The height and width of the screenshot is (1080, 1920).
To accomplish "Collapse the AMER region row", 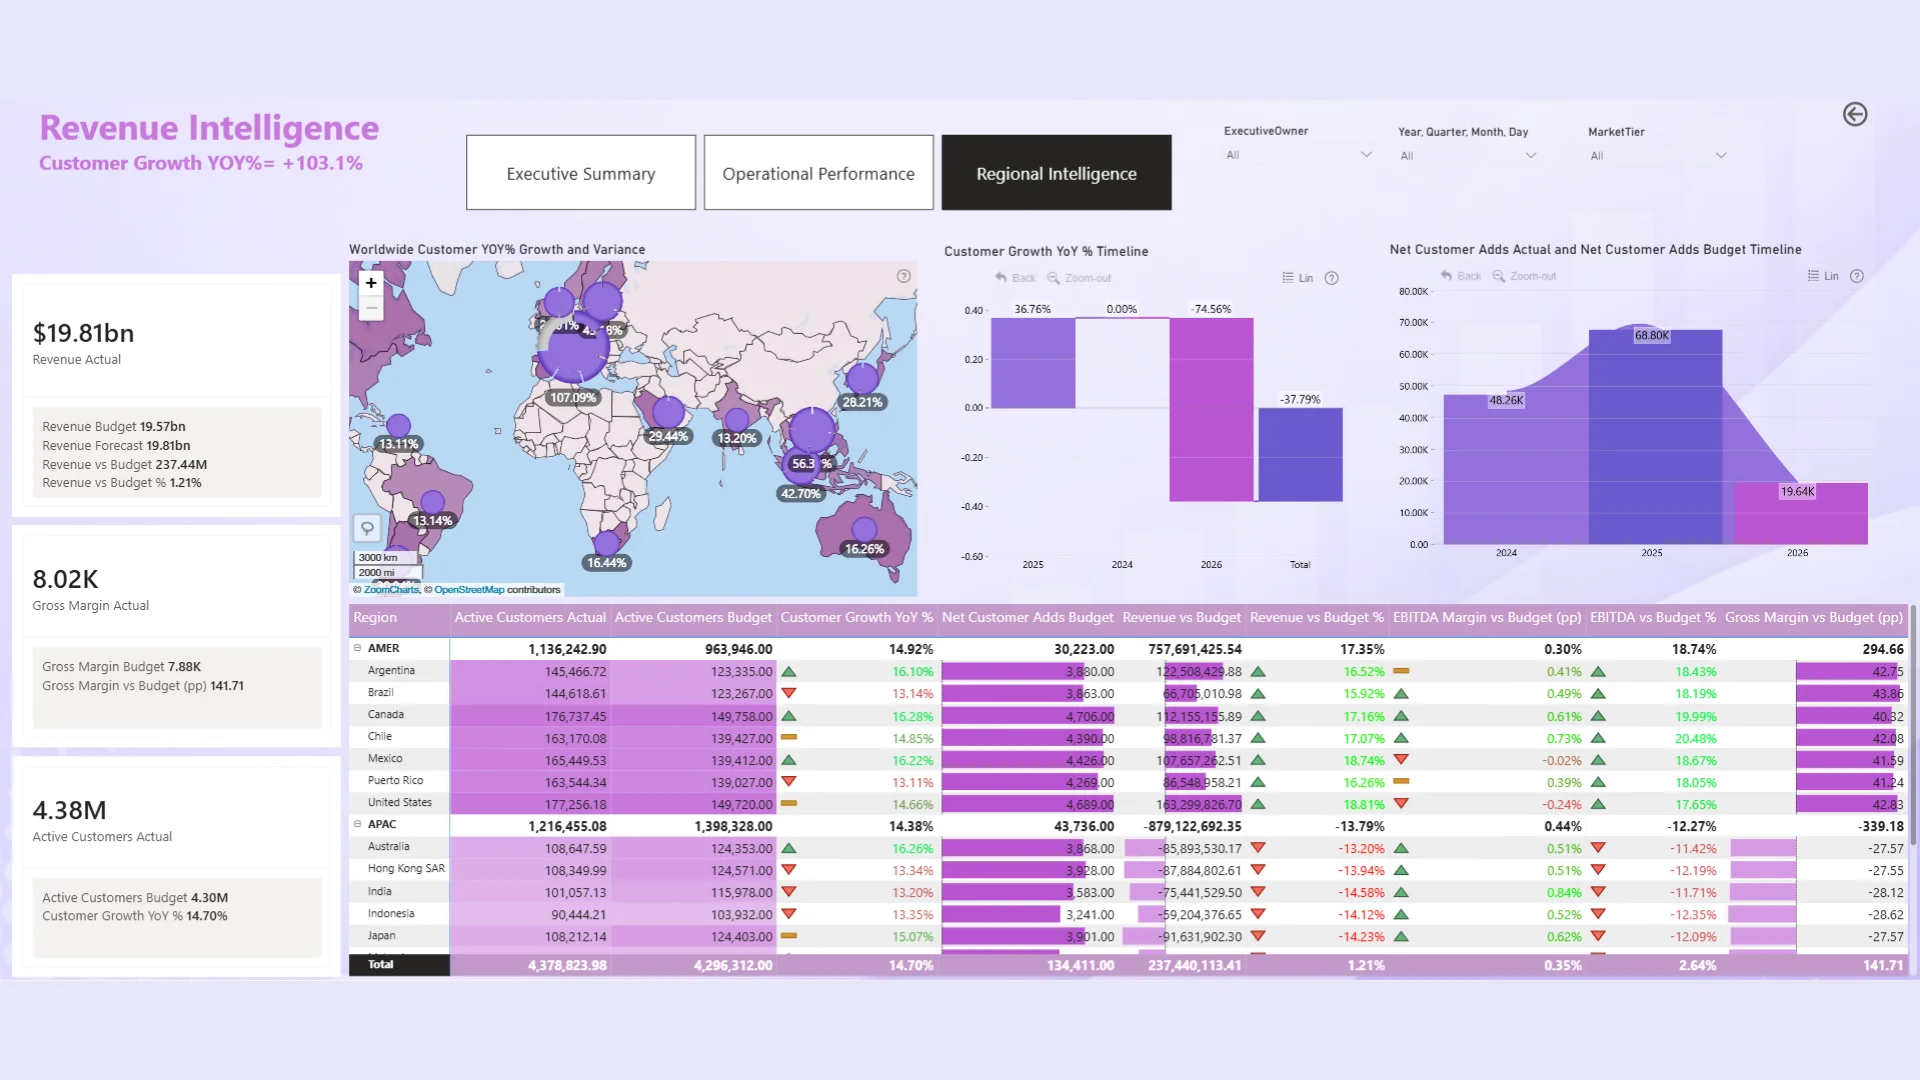I will pyautogui.click(x=357, y=648).
